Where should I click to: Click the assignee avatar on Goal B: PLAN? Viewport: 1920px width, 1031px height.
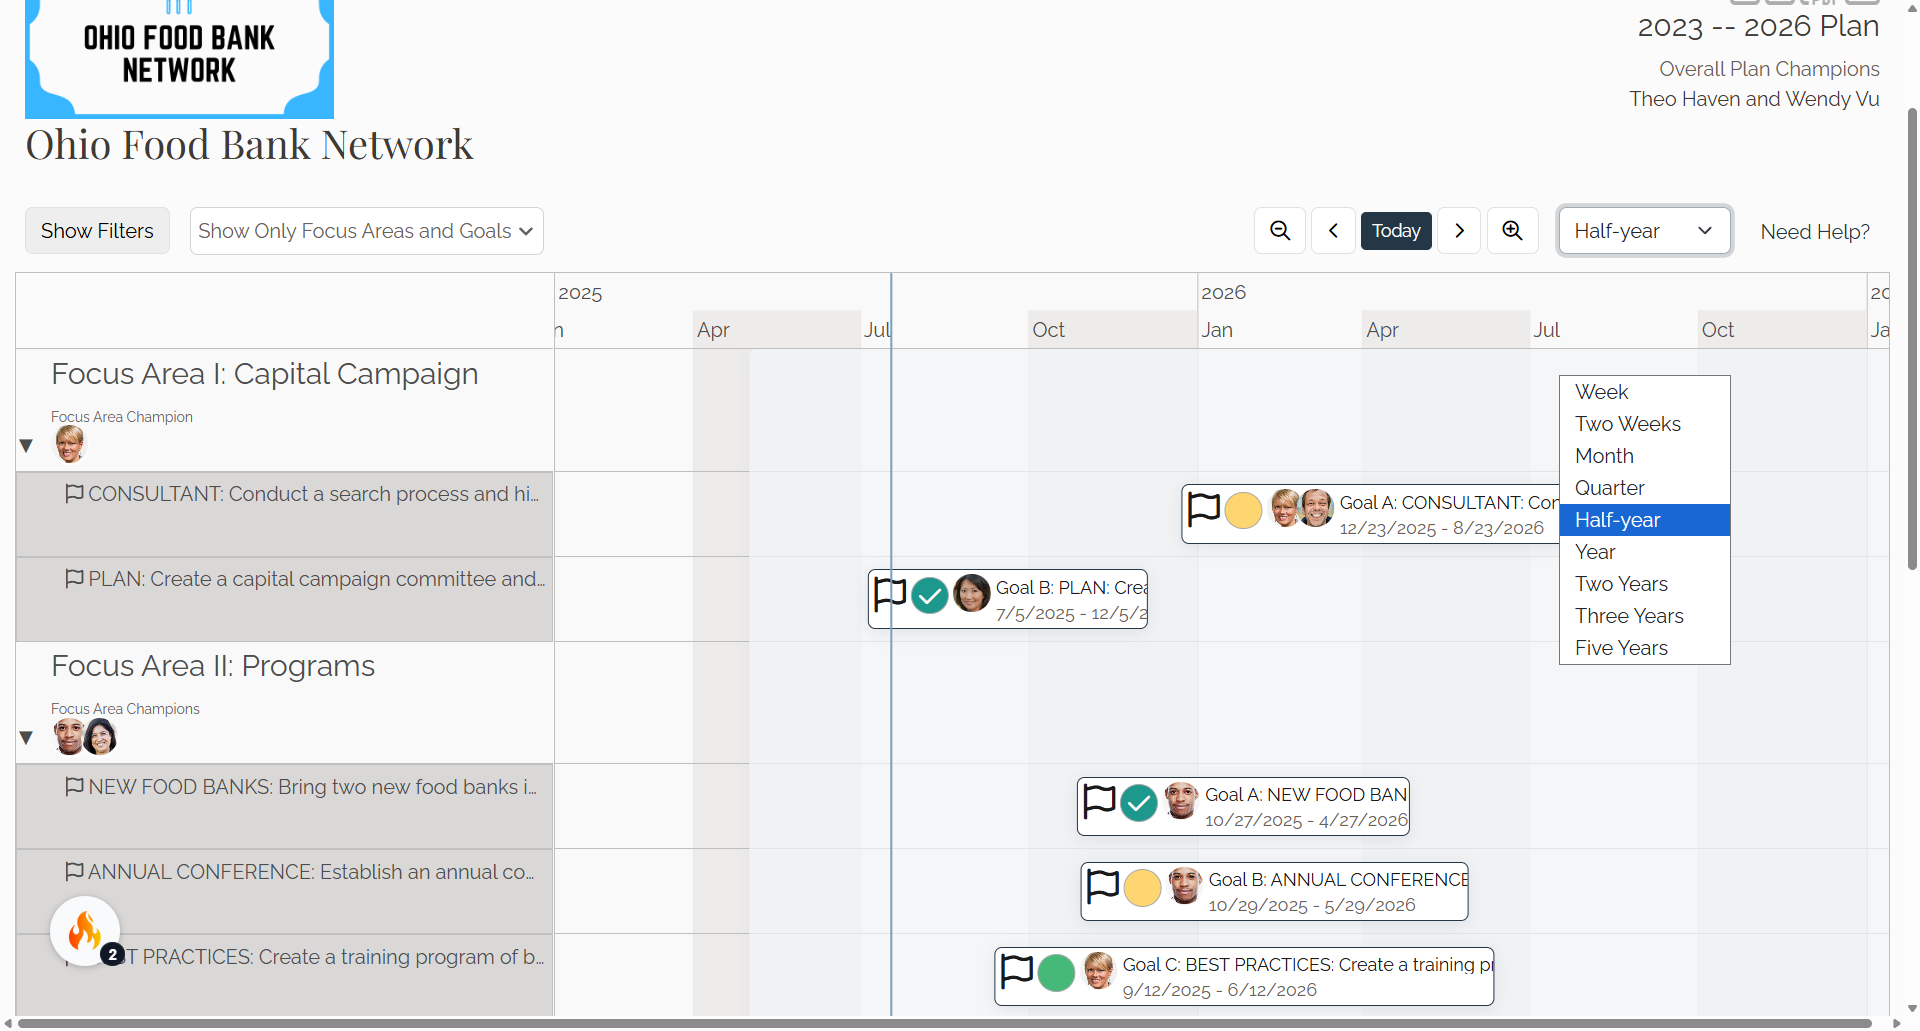(x=972, y=593)
